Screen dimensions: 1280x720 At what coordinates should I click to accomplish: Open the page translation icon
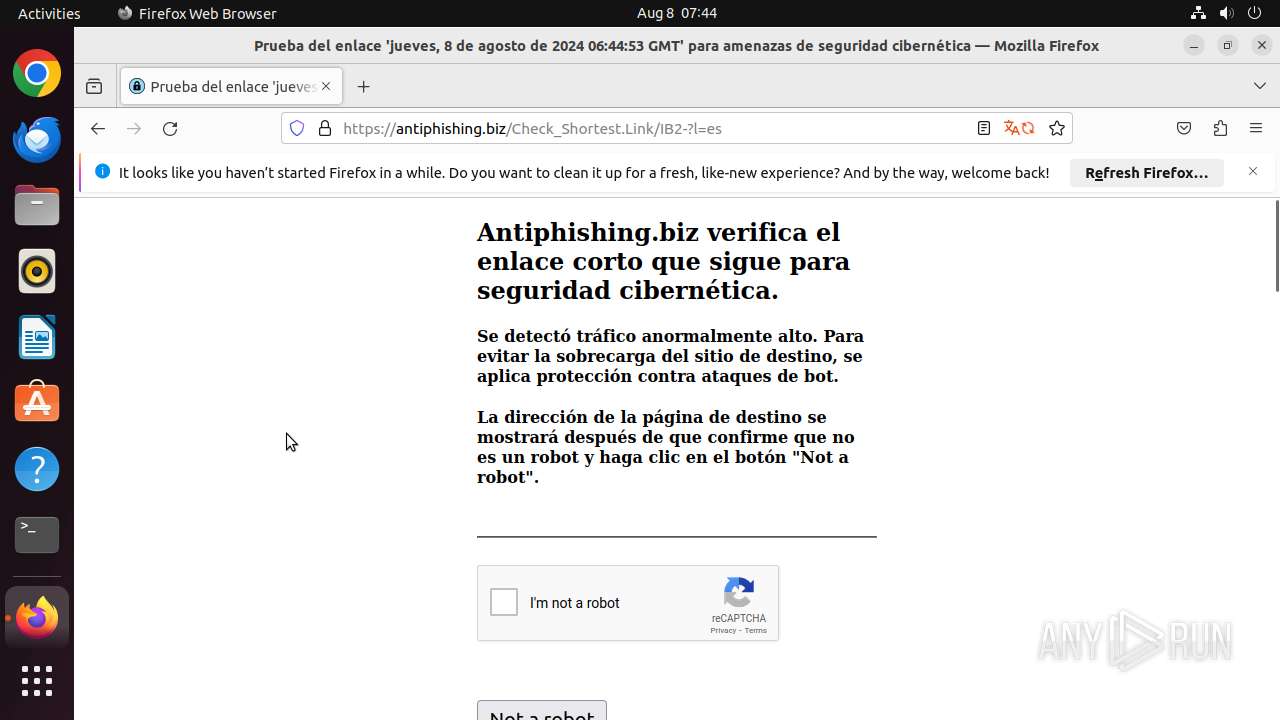(x=1019, y=128)
